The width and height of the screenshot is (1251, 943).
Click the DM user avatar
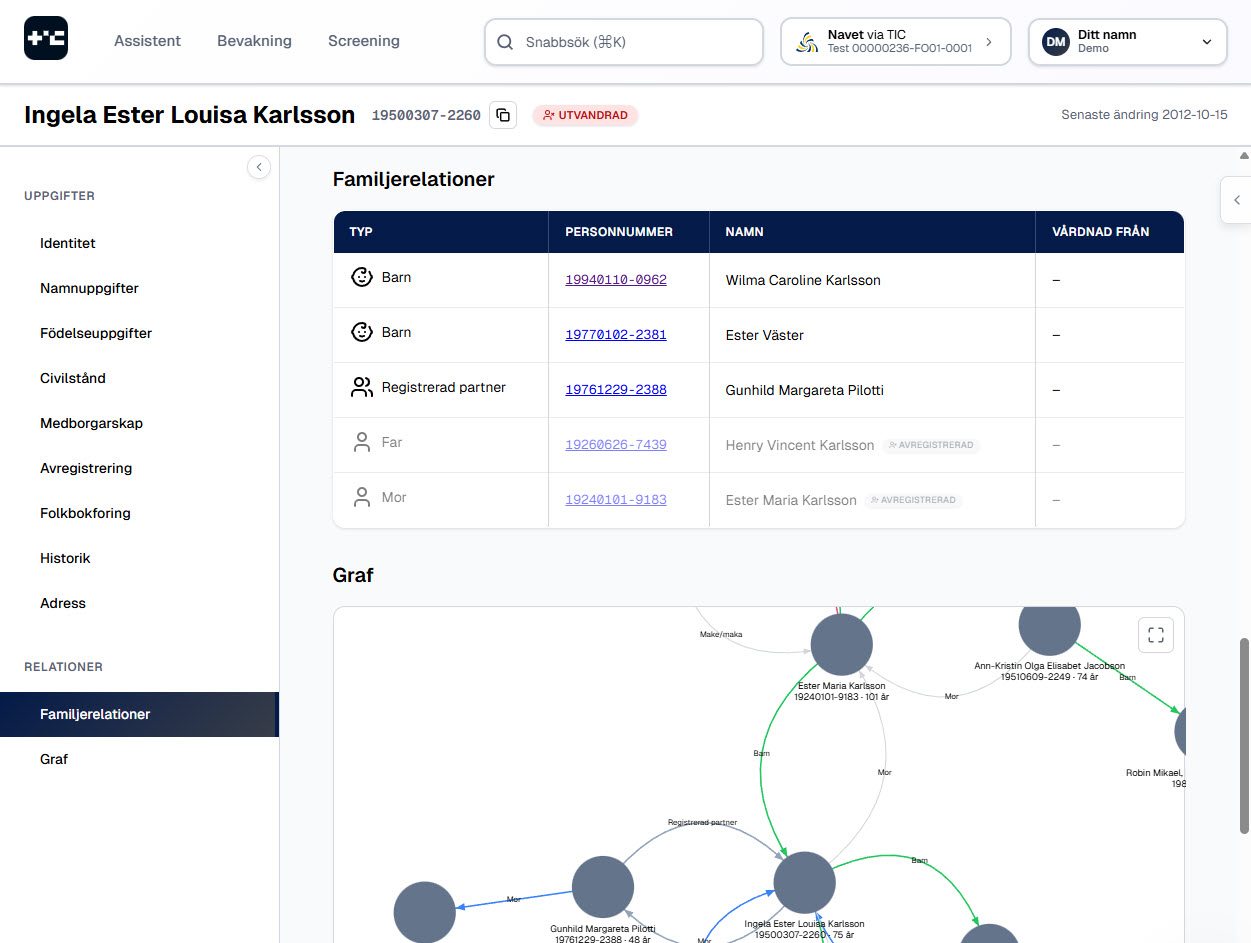click(1055, 42)
